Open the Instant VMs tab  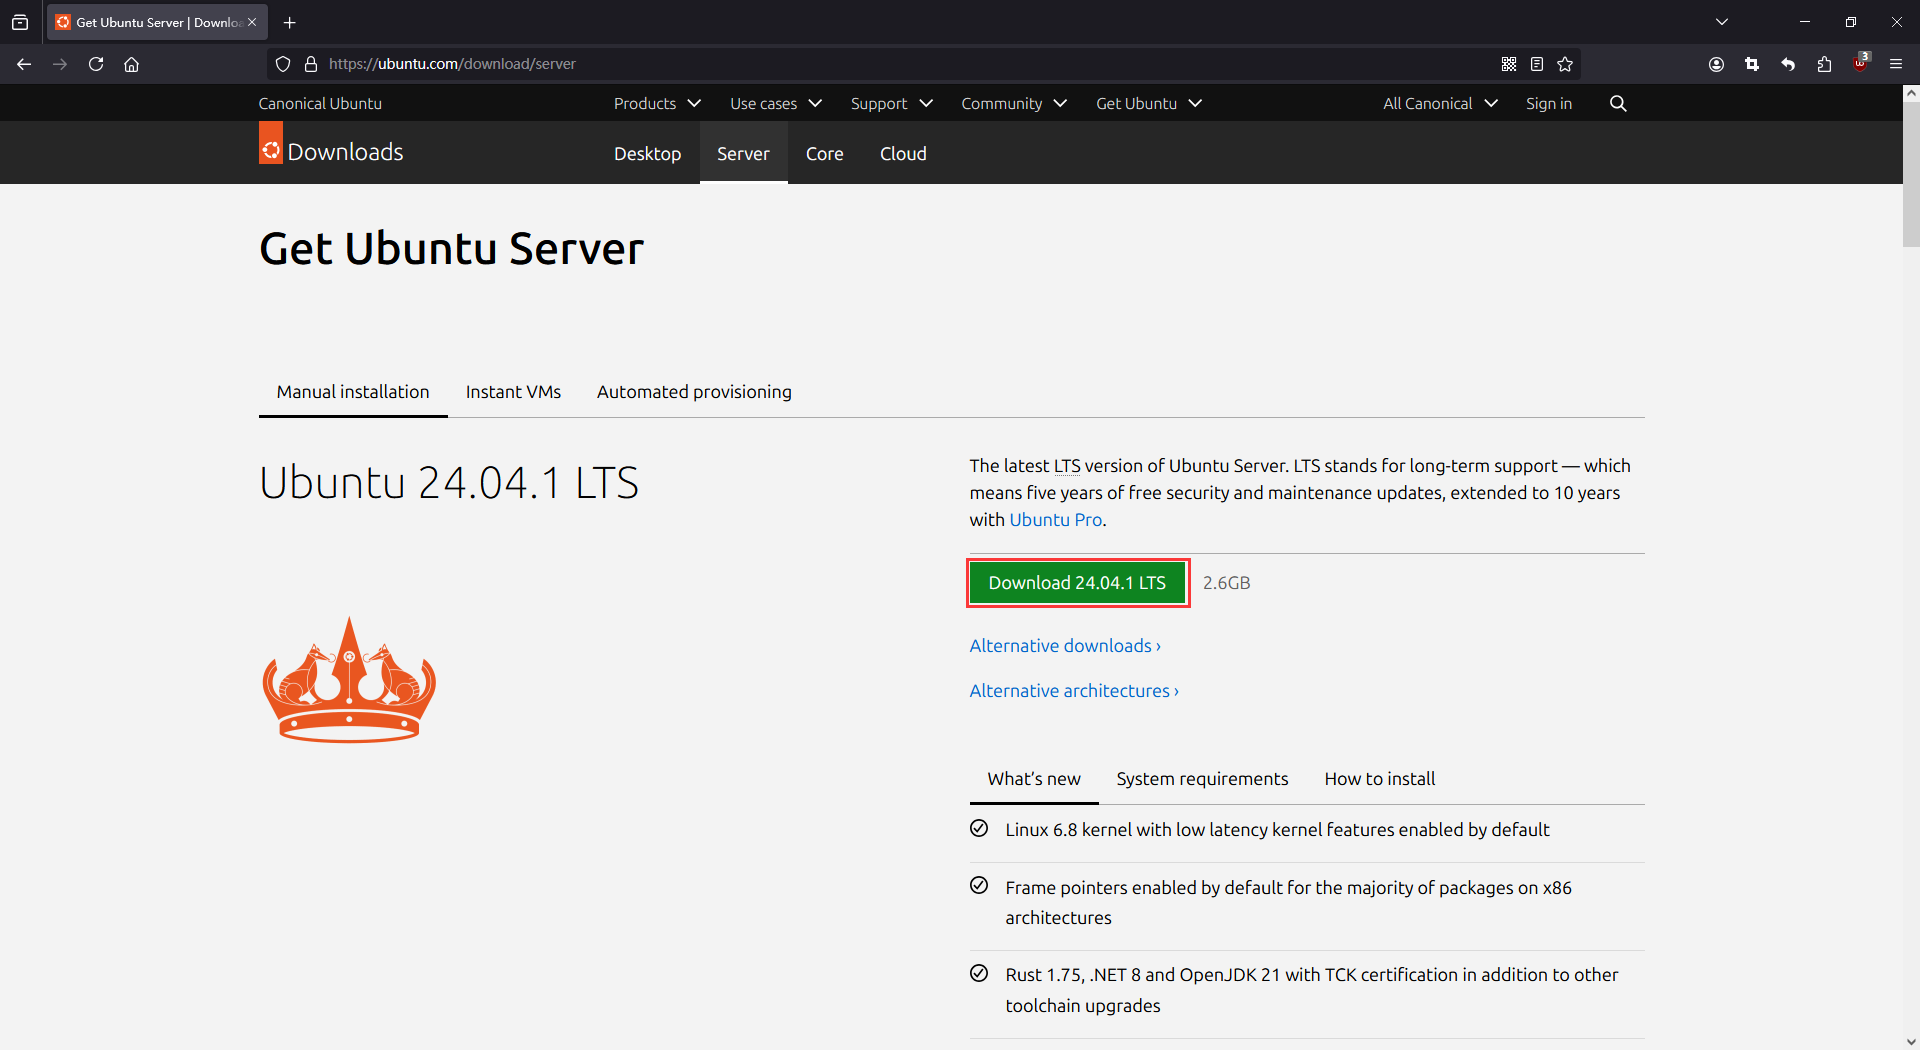(513, 392)
